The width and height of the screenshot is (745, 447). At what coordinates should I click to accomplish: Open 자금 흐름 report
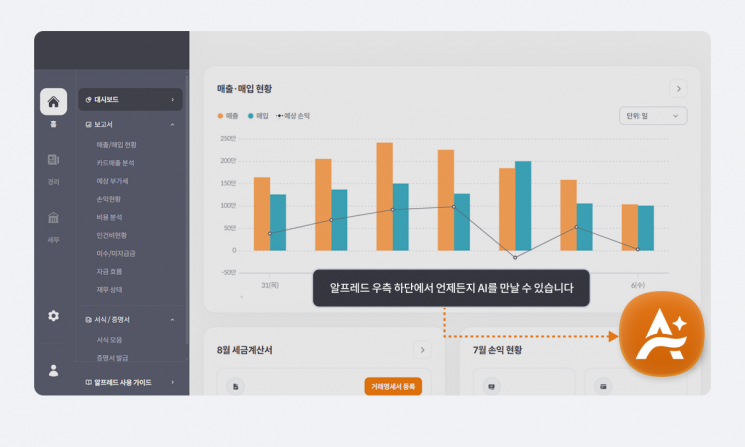pos(109,272)
